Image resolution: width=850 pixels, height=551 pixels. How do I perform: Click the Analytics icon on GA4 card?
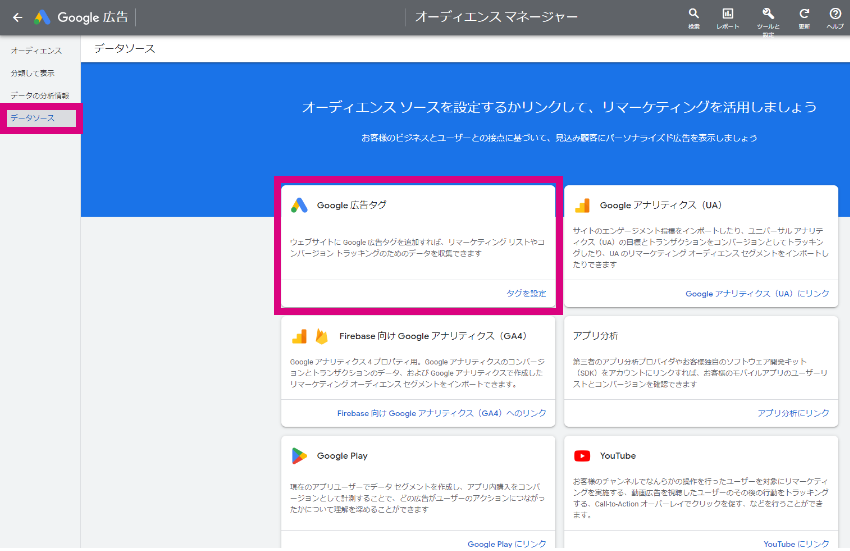[299, 336]
